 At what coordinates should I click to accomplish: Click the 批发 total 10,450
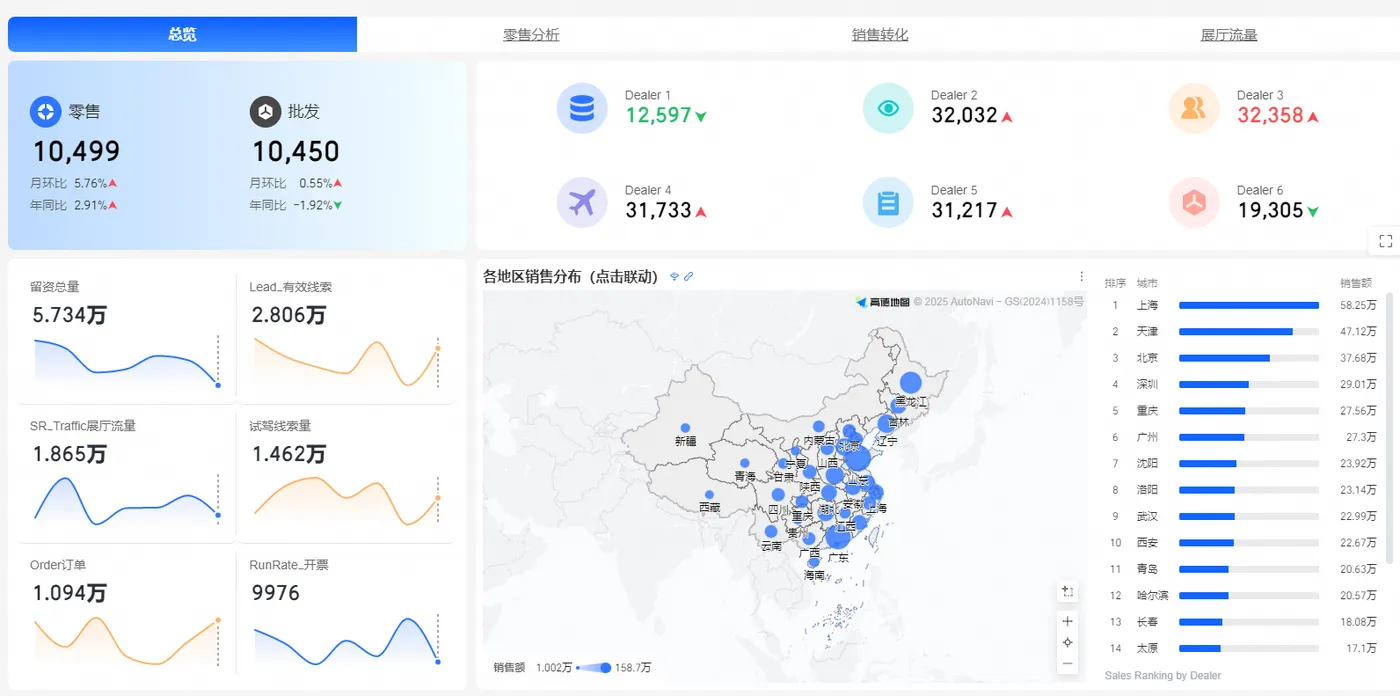296,152
